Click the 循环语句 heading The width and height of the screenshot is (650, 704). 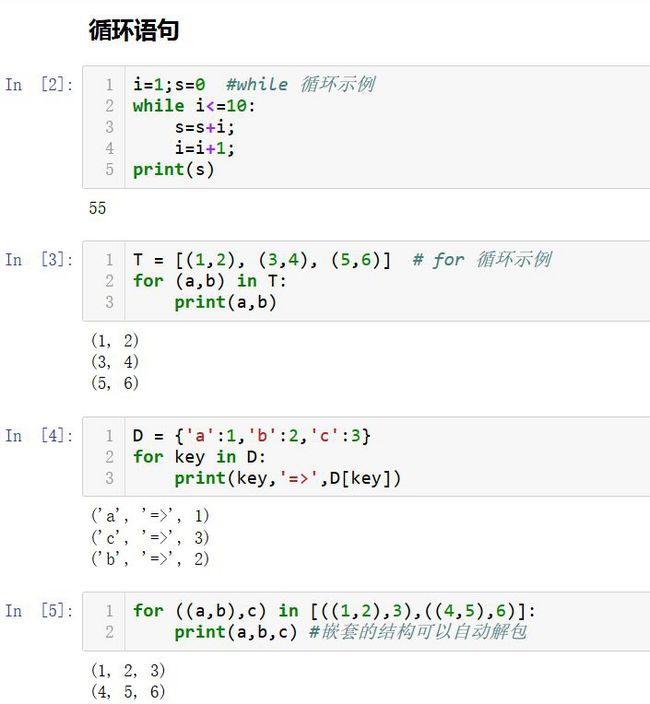(134, 30)
